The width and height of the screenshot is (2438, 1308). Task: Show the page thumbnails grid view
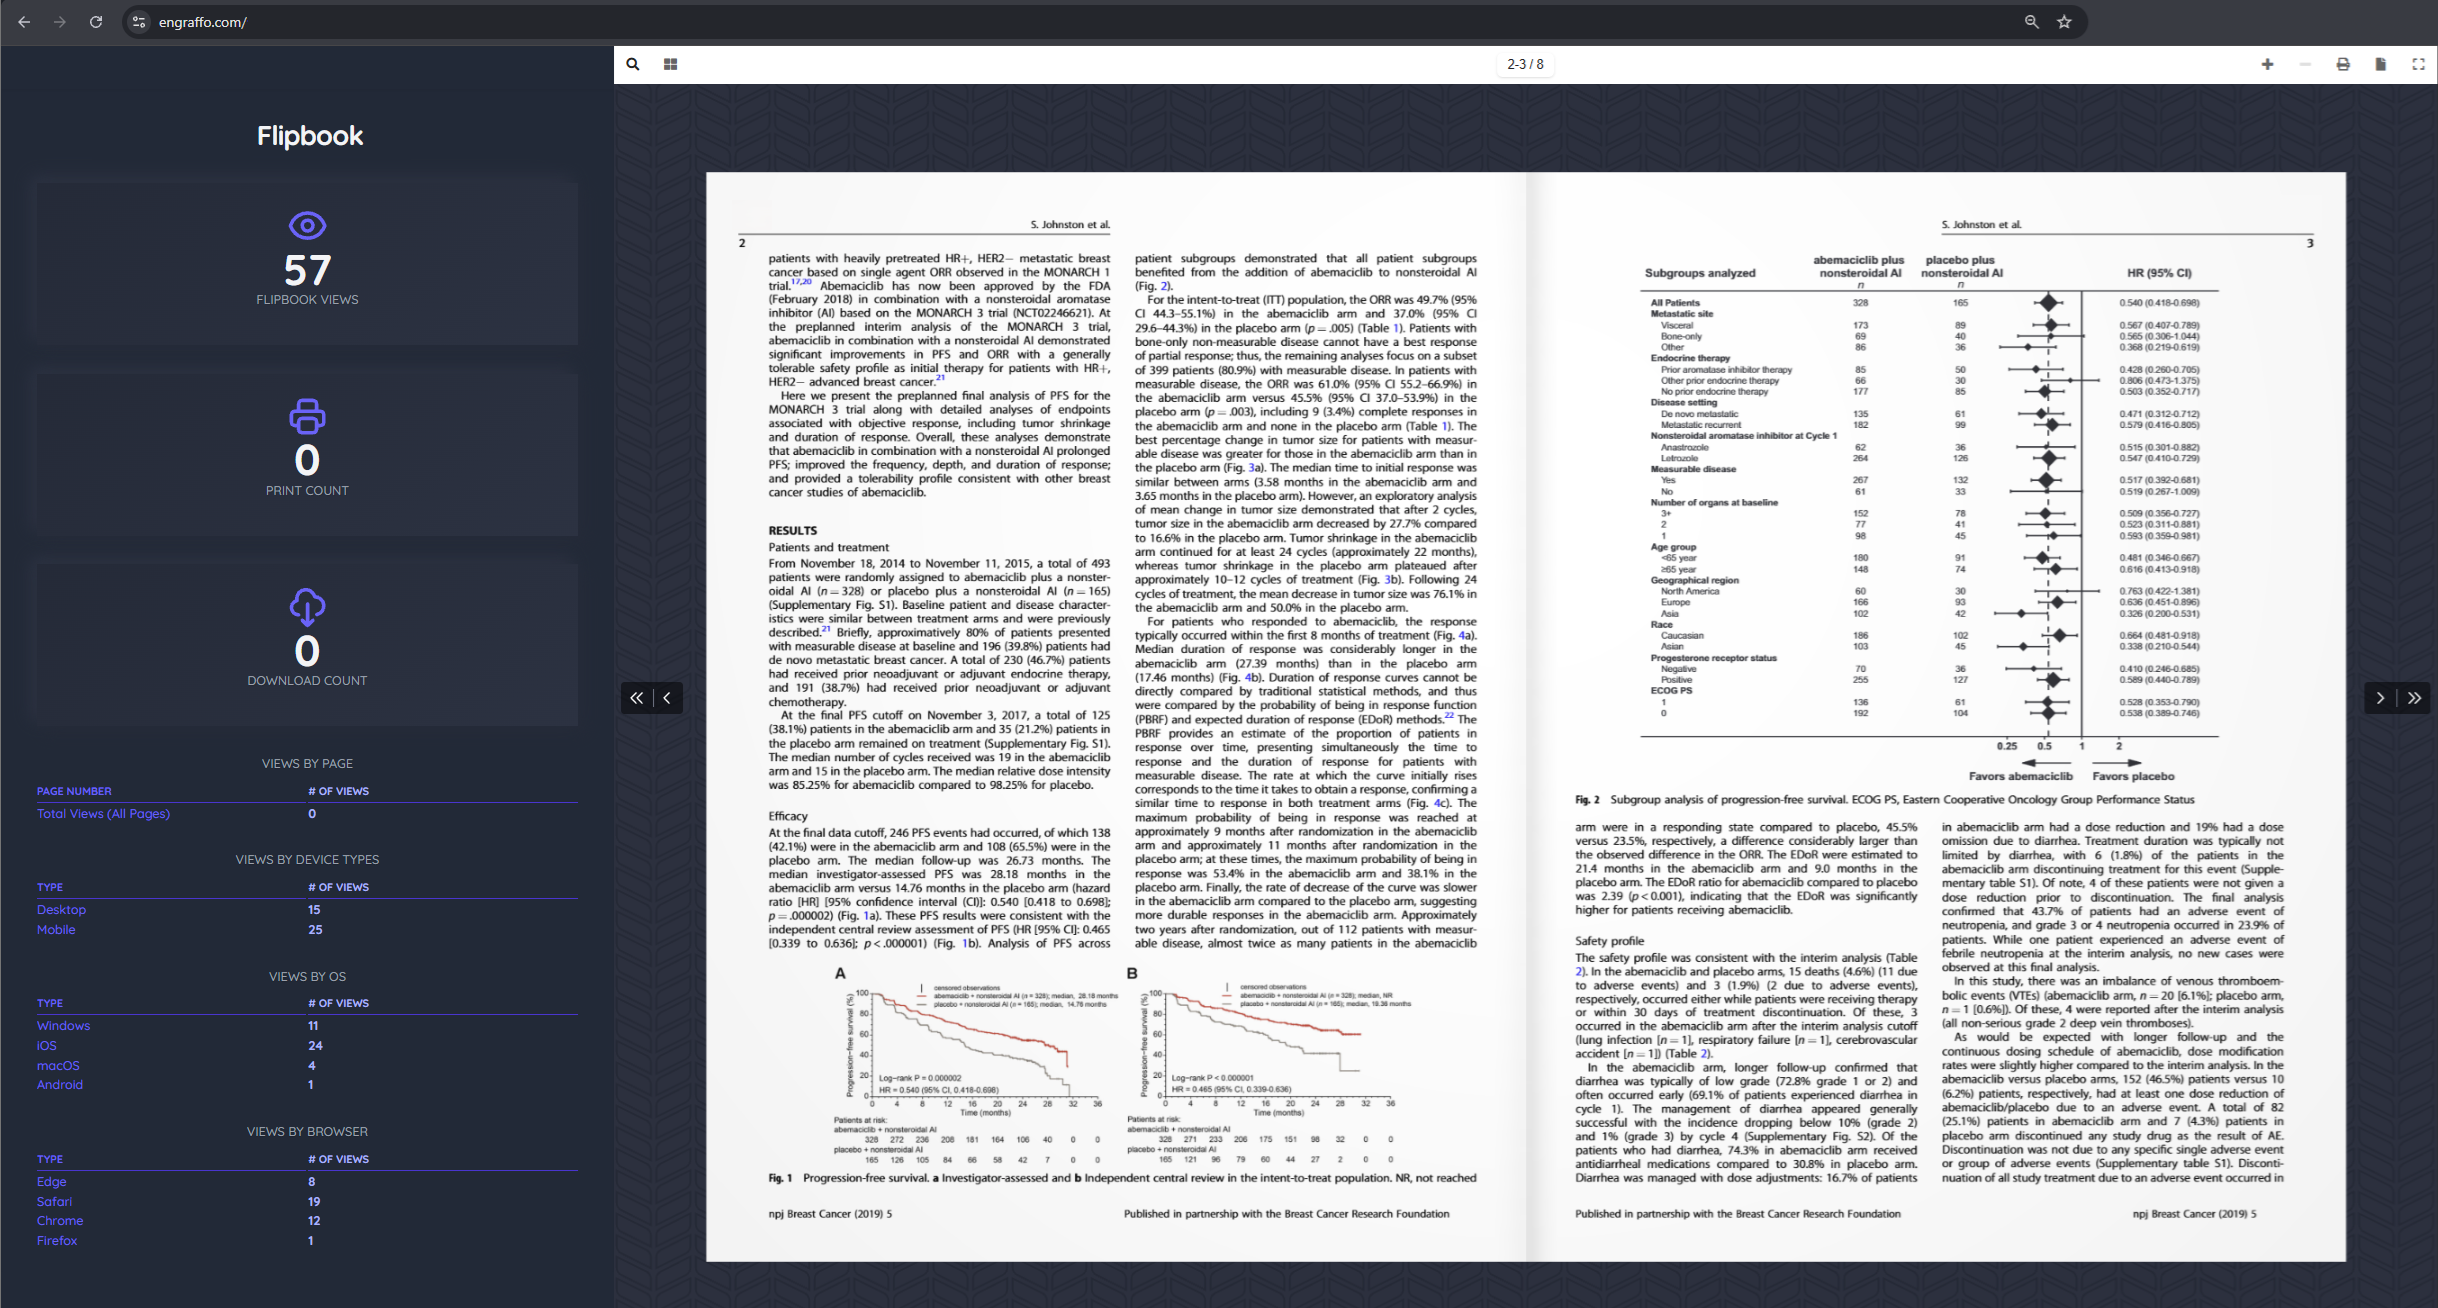coord(670,64)
